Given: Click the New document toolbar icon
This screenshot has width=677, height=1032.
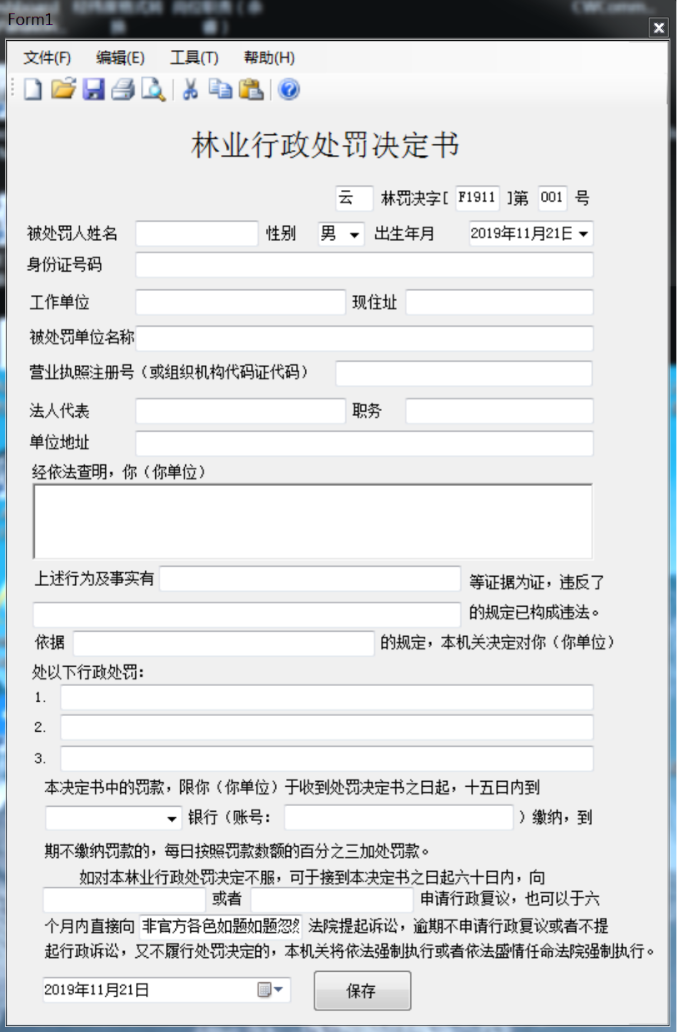Looking at the screenshot, I should pyautogui.click(x=33, y=90).
